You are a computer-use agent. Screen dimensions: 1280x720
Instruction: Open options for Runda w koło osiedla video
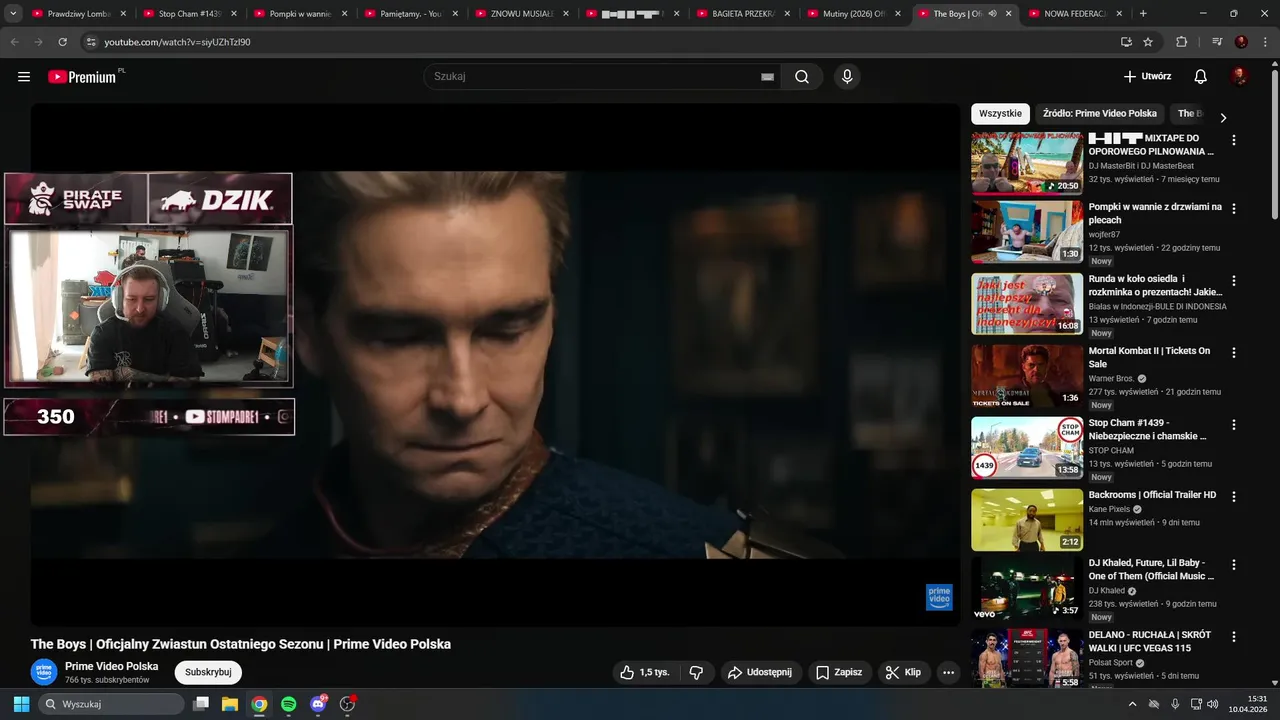pos(1233,281)
